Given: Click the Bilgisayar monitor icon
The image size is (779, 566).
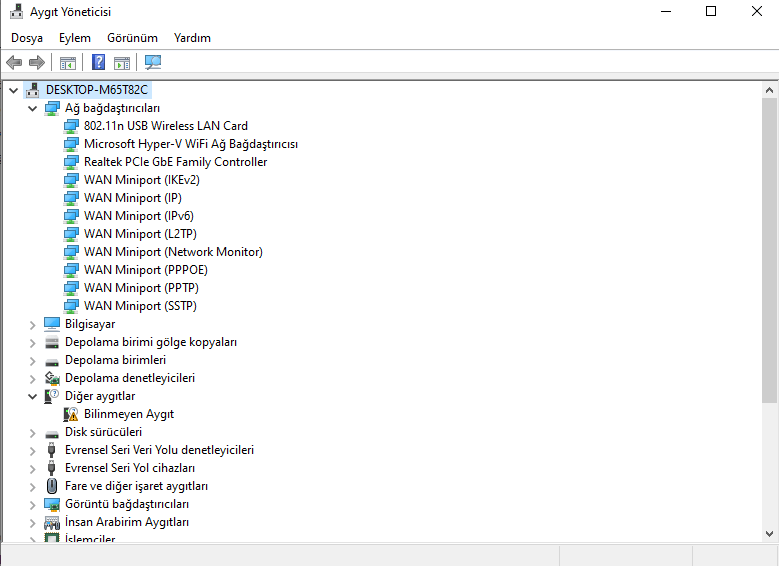Looking at the screenshot, I should pyautogui.click(x=52, y=324).
